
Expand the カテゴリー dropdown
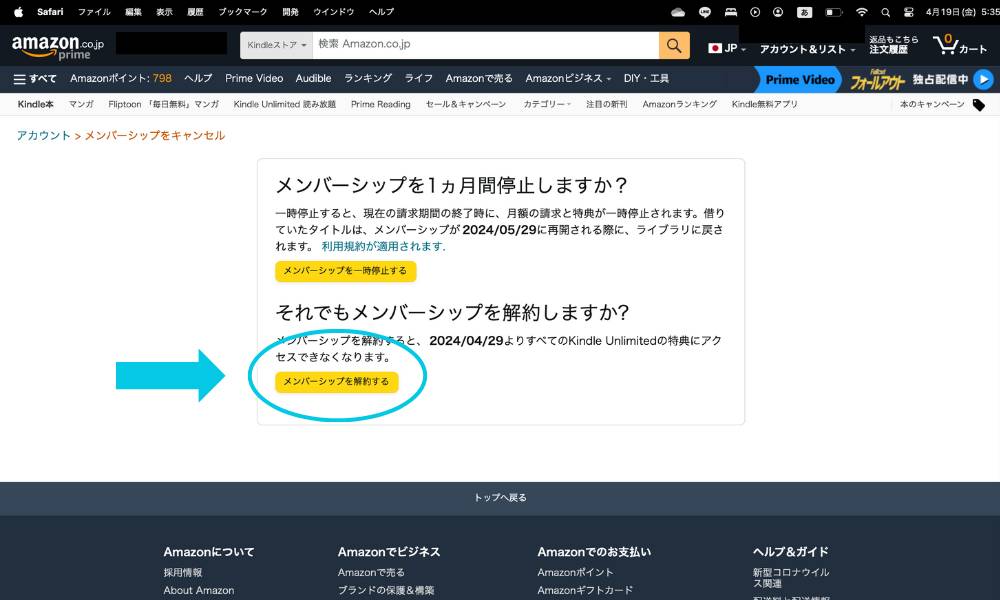547,104
